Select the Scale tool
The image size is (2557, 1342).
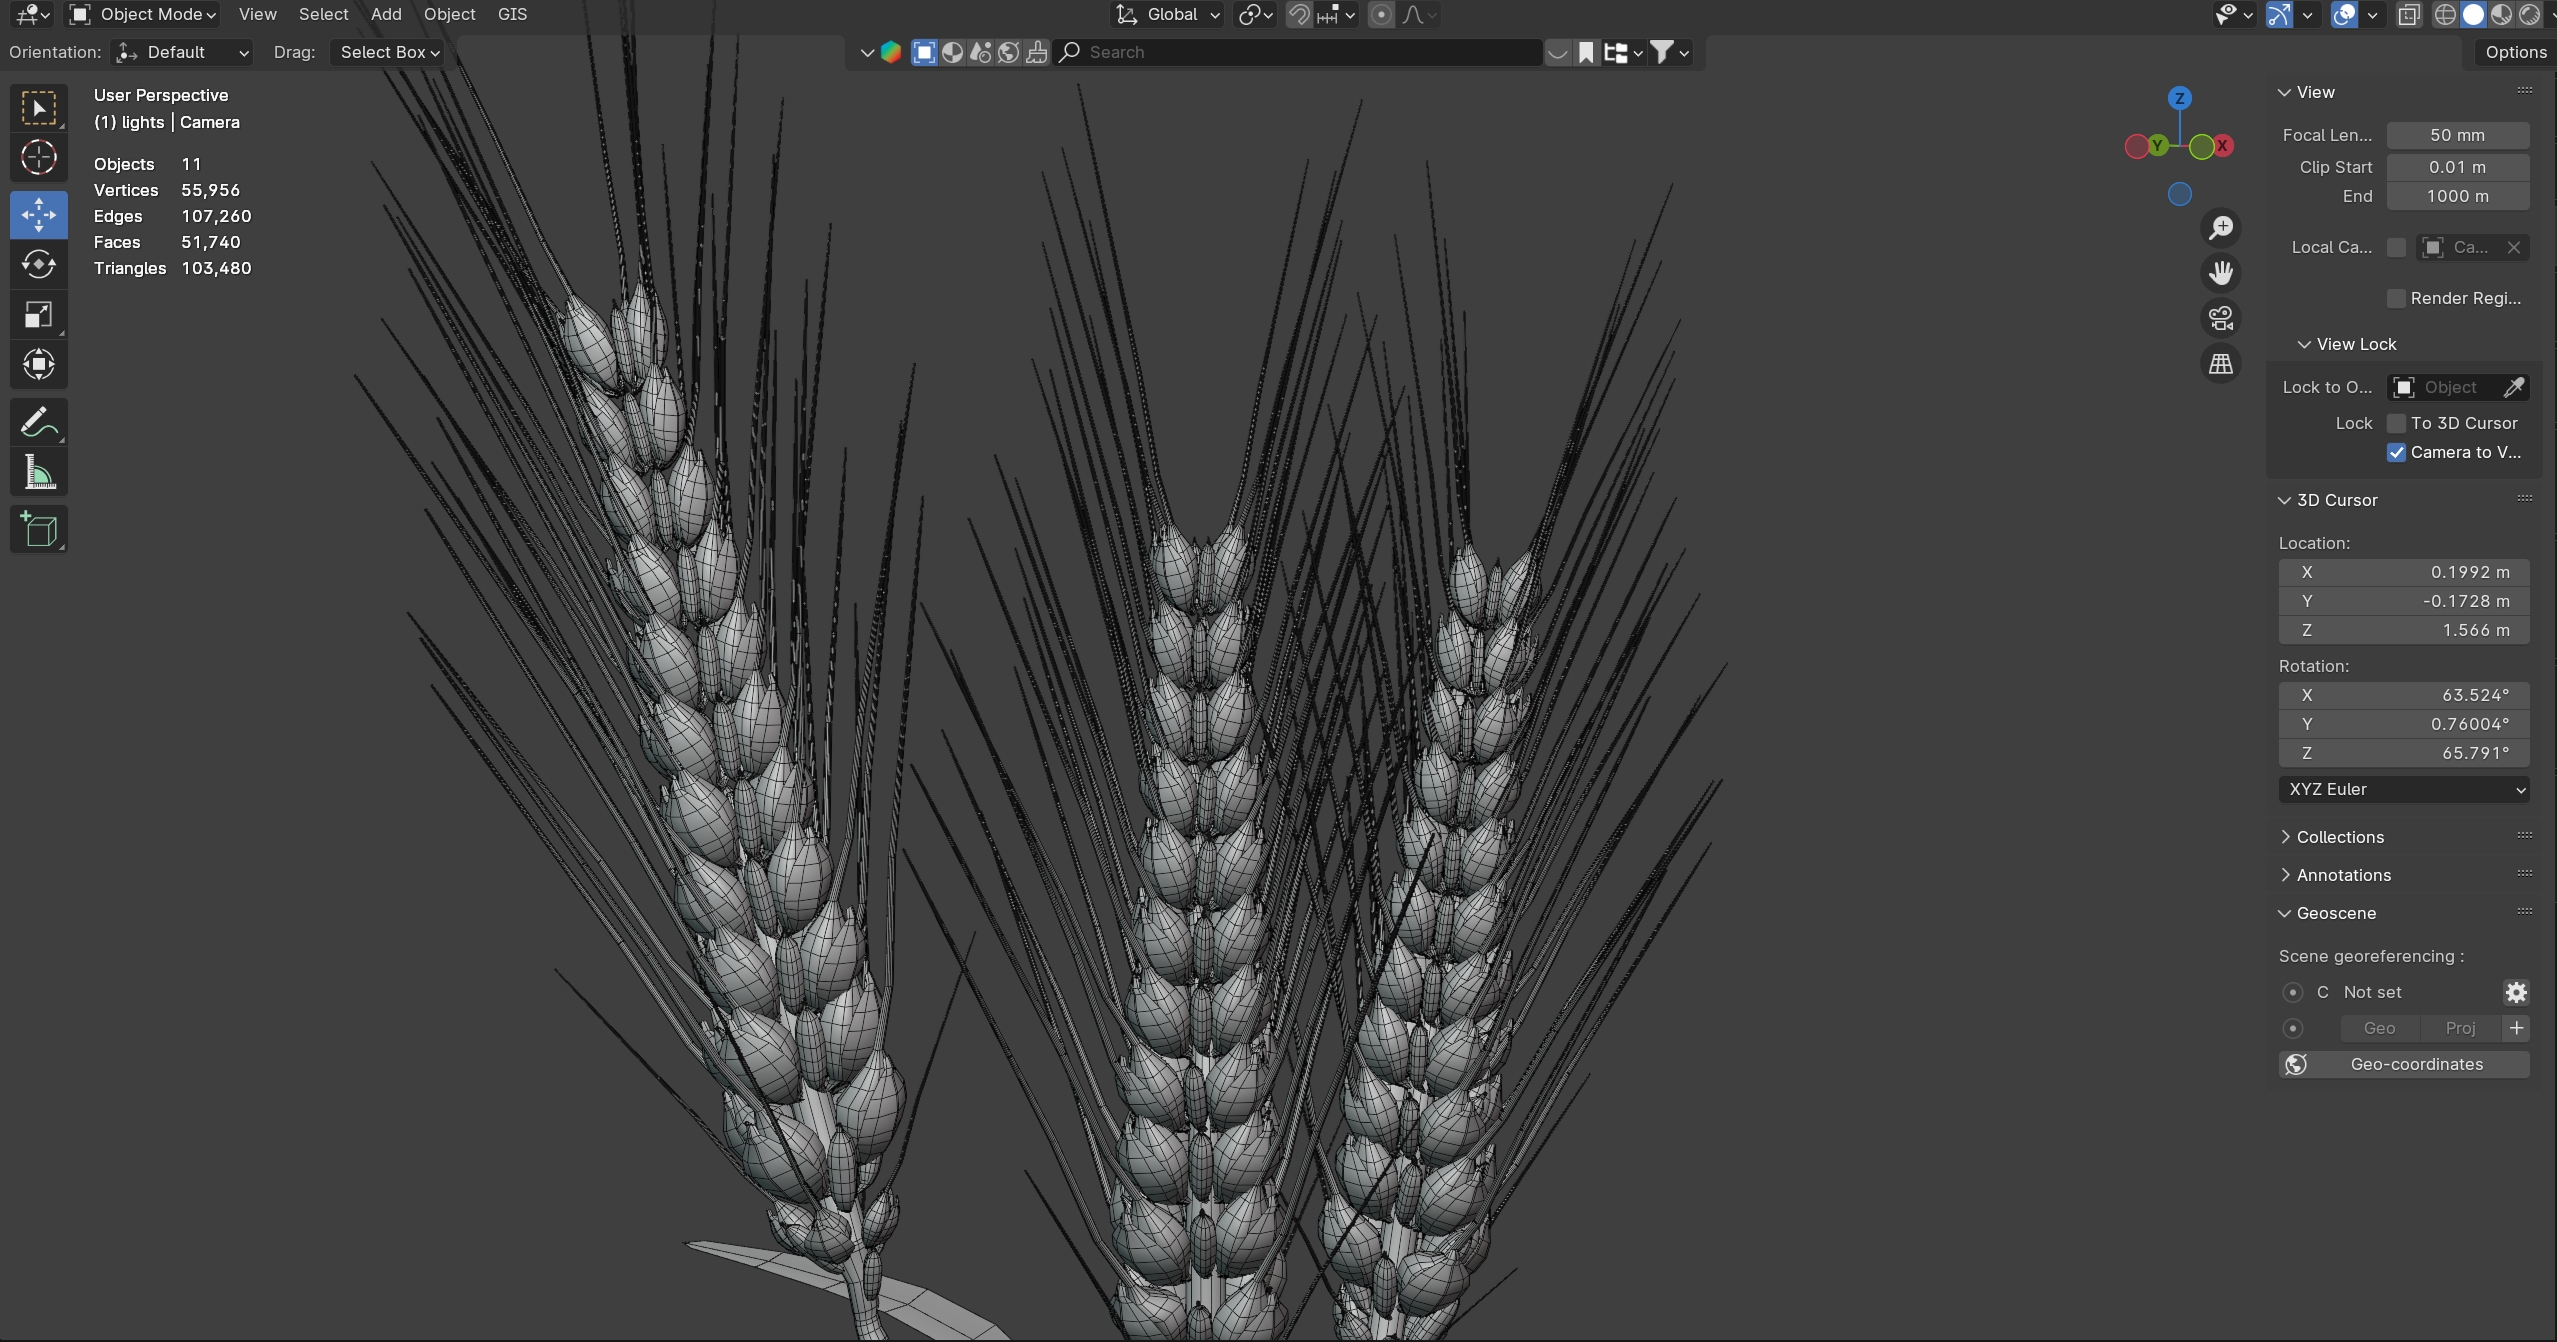pos(38,315)
